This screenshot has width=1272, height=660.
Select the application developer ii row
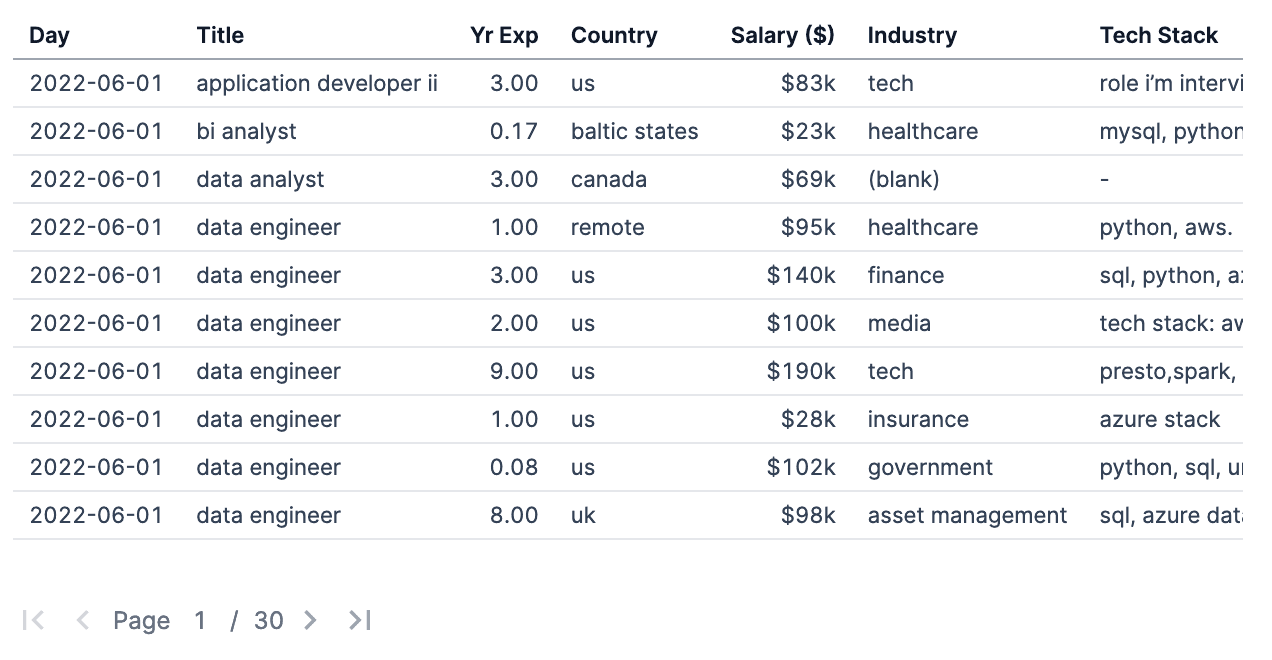coord(316,83)
